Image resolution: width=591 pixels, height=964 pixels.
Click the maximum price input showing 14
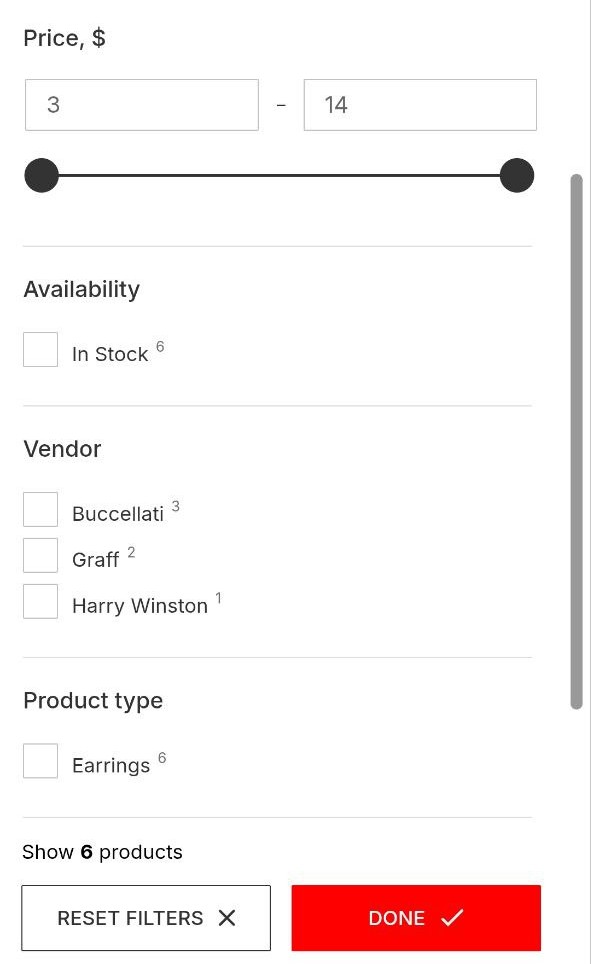419,104
